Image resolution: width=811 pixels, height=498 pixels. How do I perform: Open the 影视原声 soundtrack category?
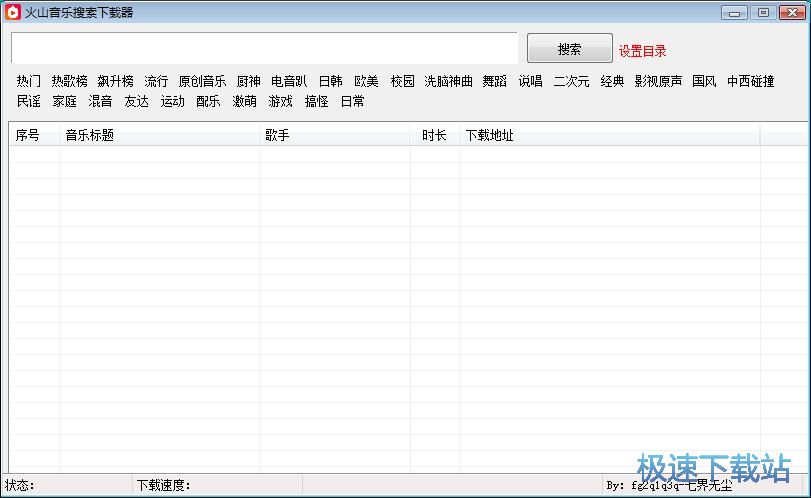coord(658,81)
